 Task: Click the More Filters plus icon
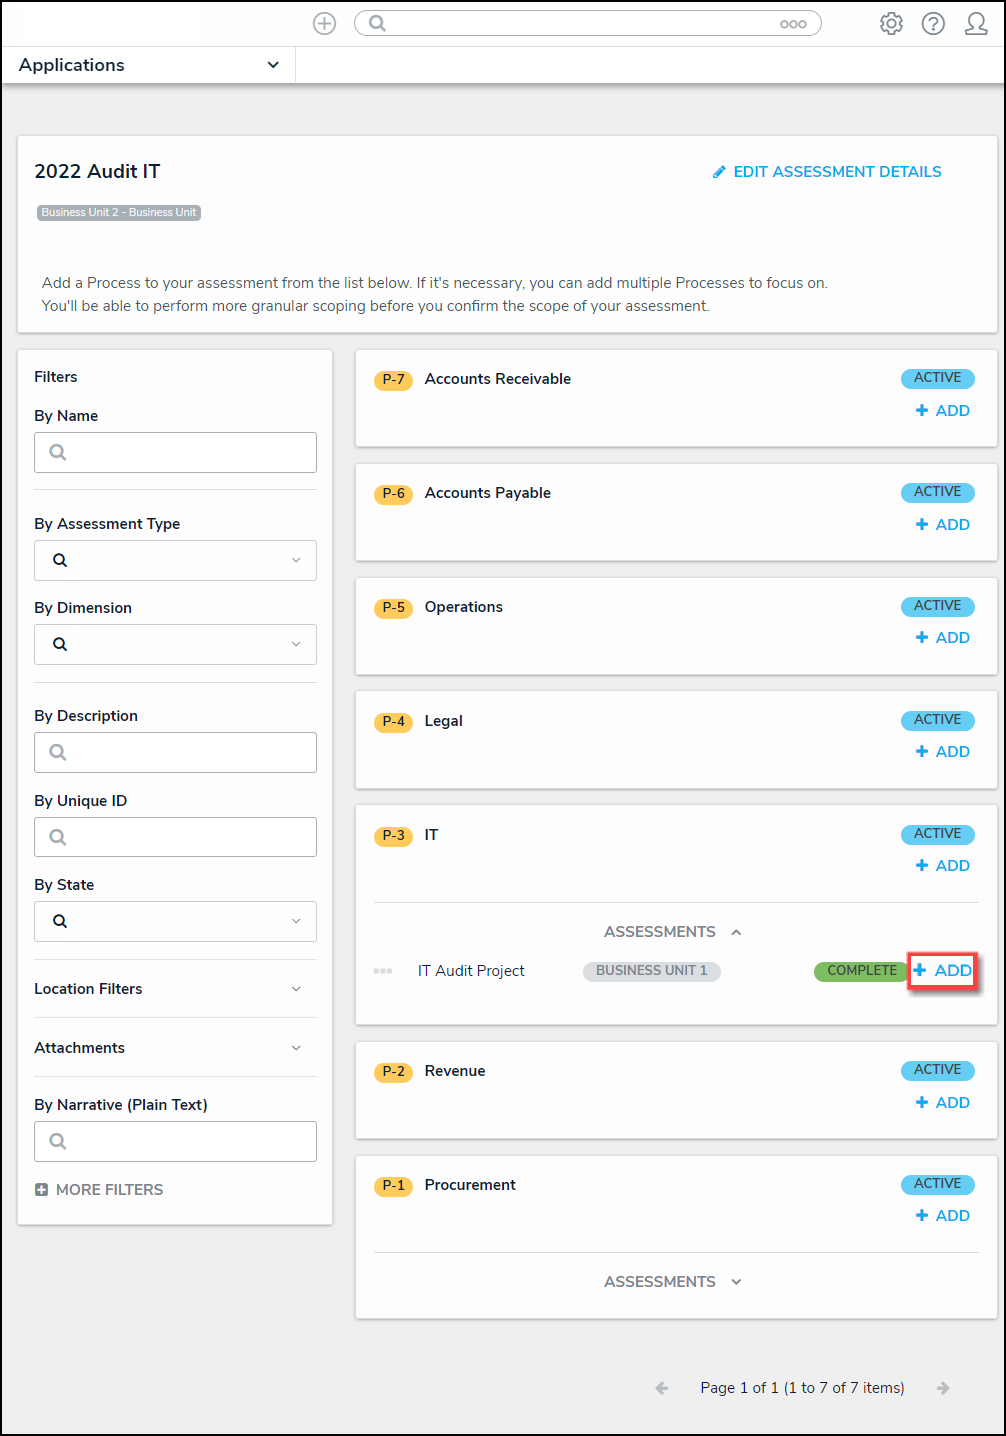coord(42,1190)
